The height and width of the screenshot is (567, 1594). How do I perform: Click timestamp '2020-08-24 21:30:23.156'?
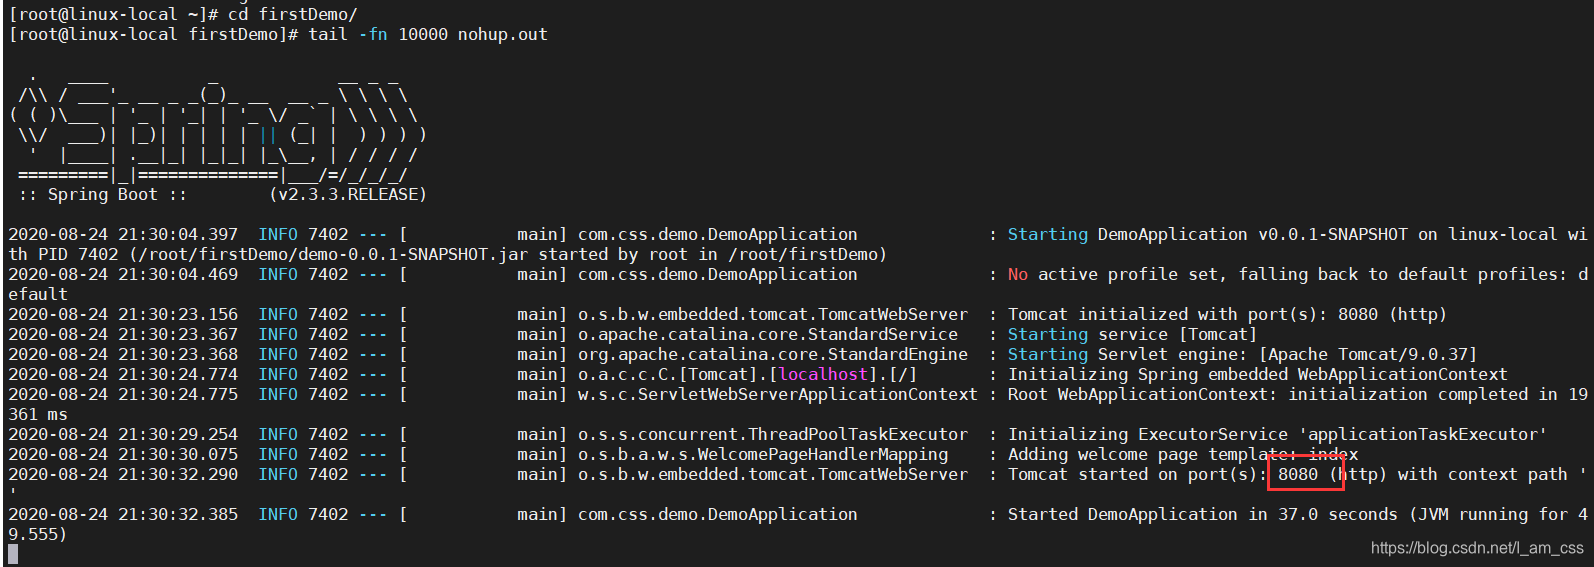(x=123, y=314)
